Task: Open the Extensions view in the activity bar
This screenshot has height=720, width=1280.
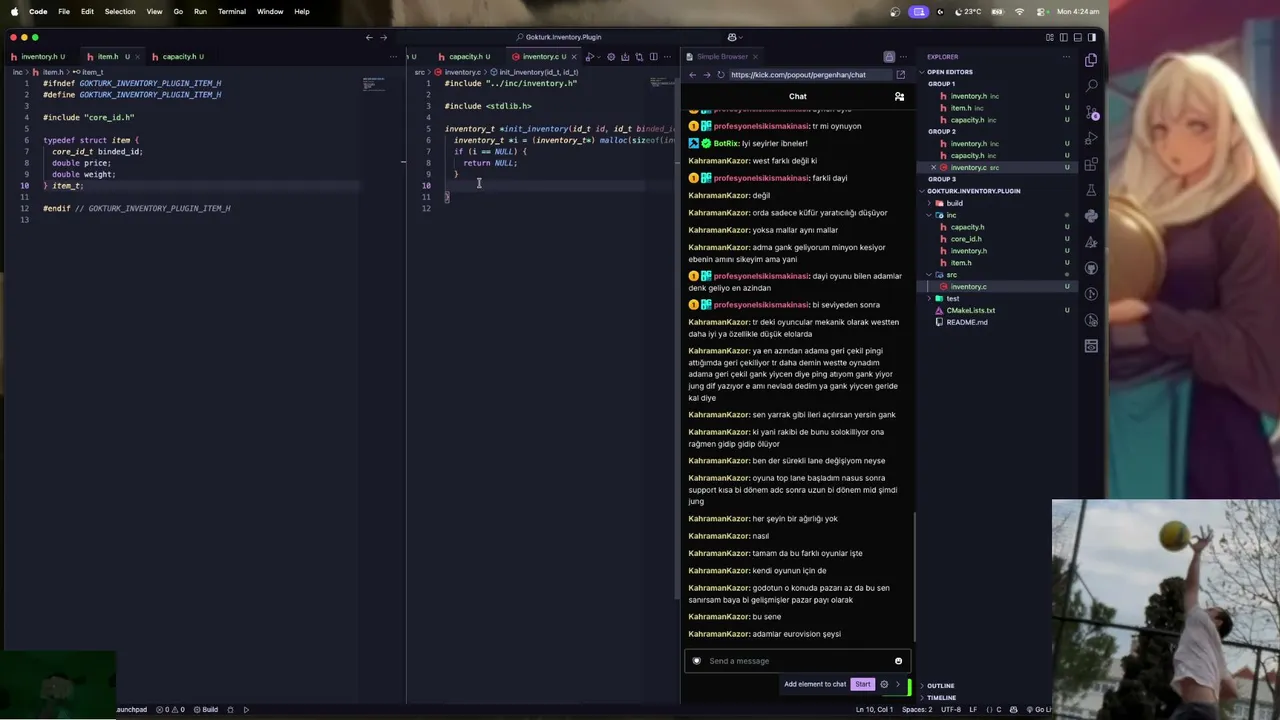Action: click(x=1091, y=164)
